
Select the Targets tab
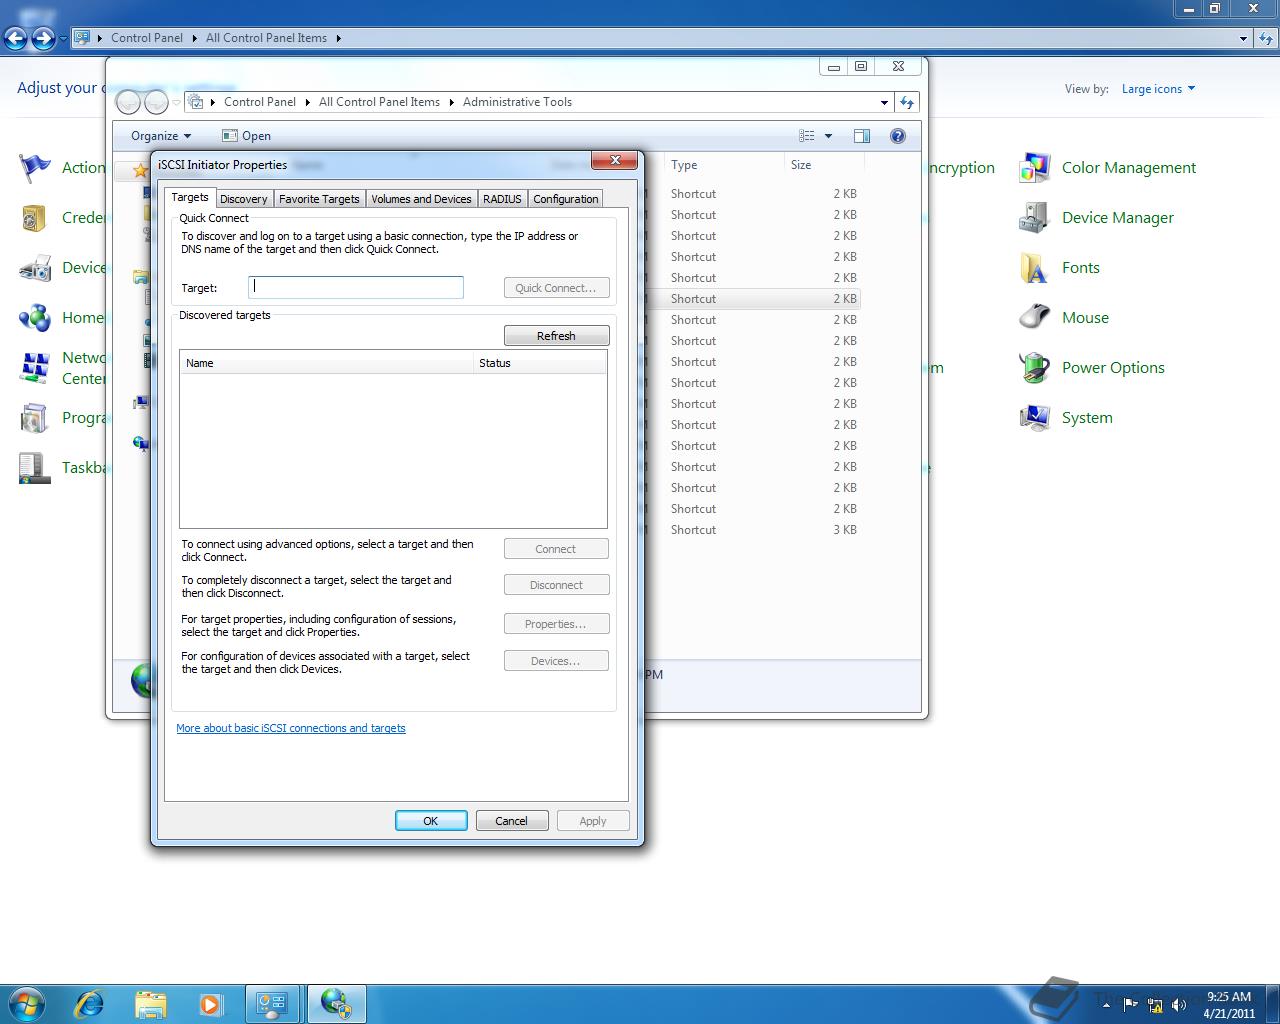coord(189,197)
